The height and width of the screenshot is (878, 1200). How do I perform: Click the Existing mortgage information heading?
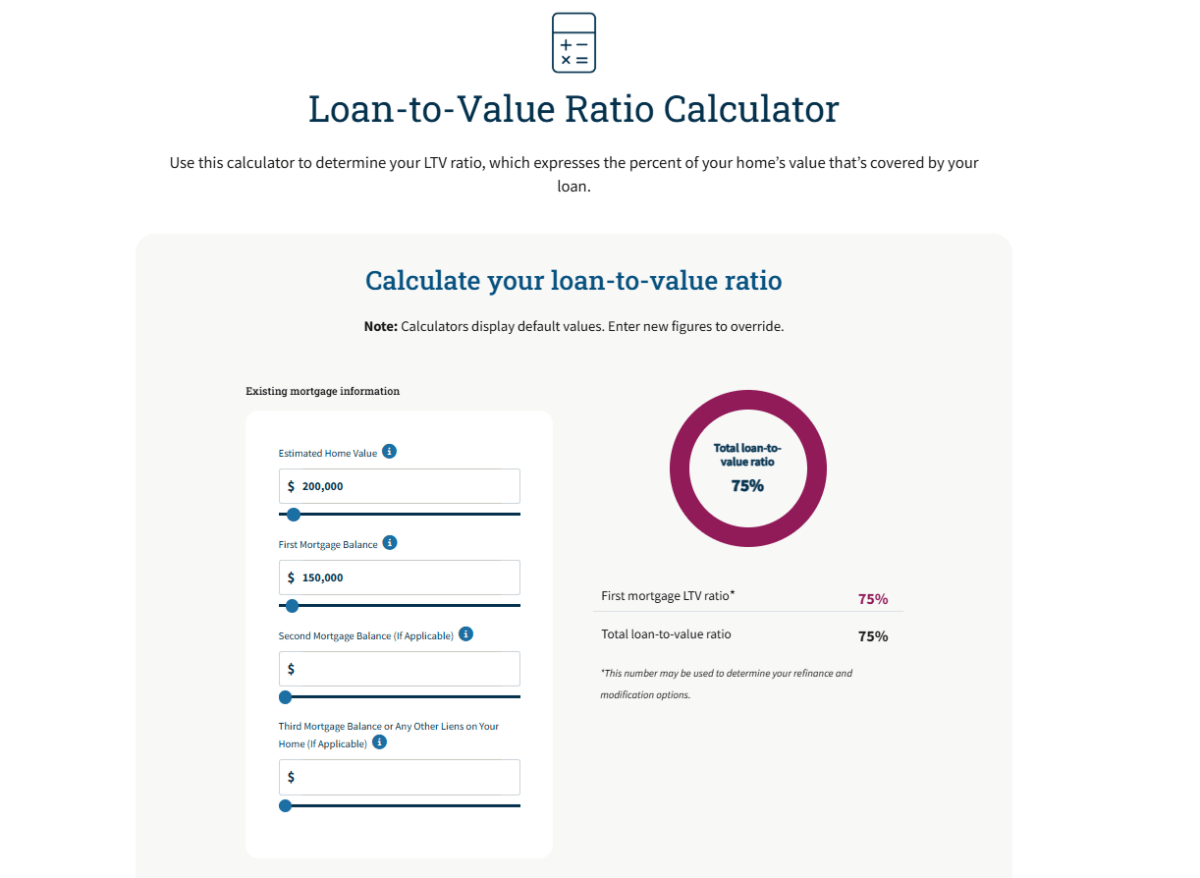click(322, 391)
